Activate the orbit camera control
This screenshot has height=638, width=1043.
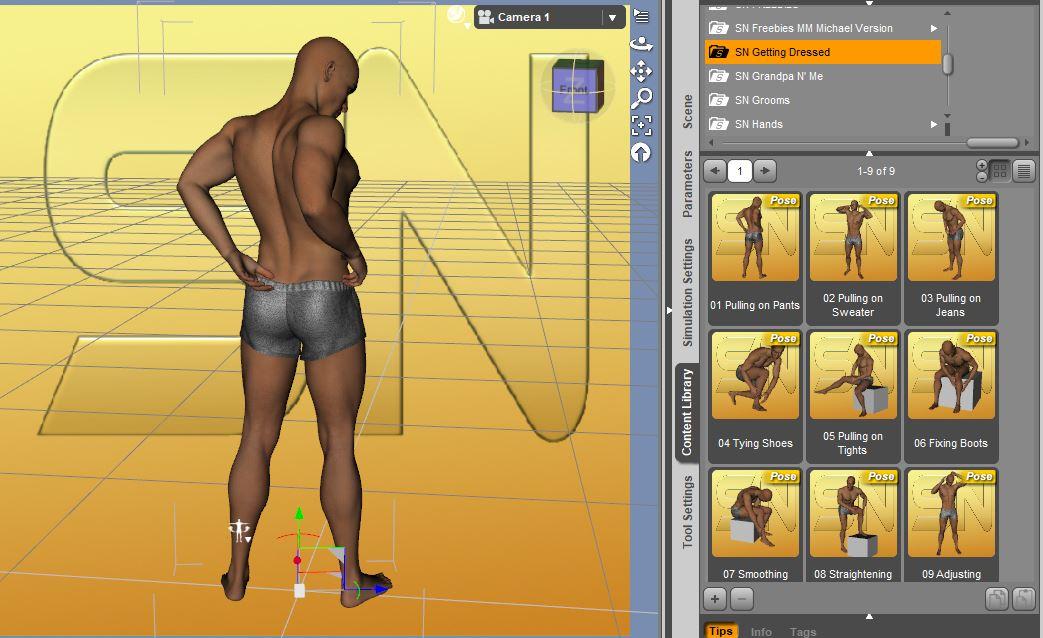tap(641, 44)
